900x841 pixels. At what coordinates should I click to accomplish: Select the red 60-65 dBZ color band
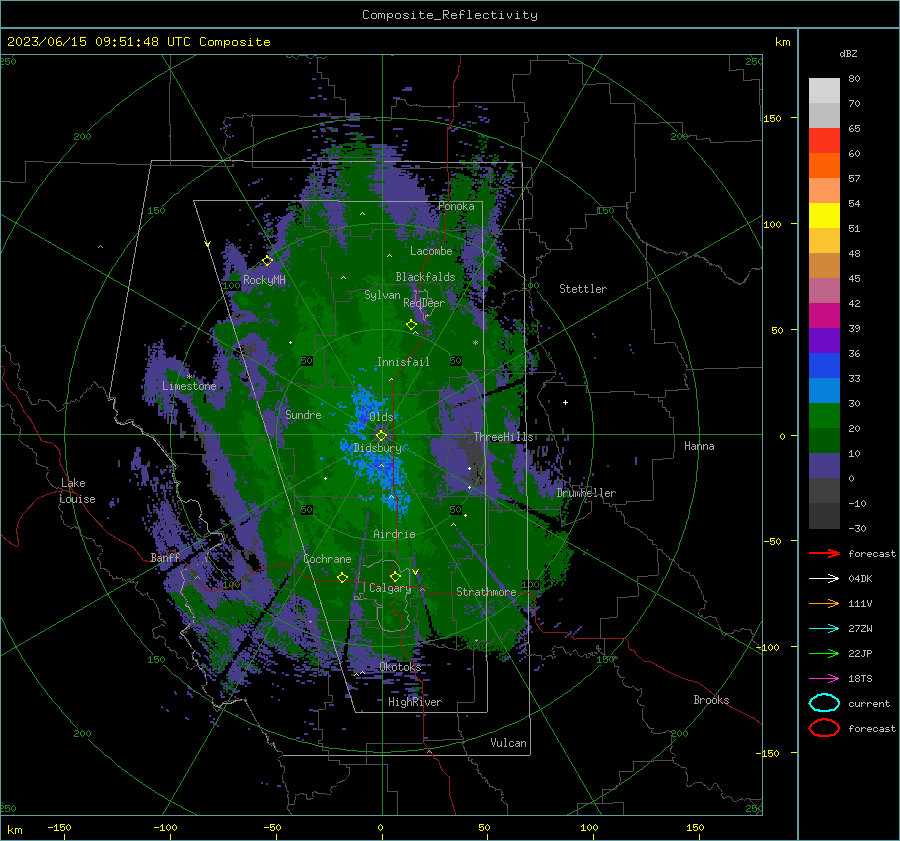coord(824,141)
